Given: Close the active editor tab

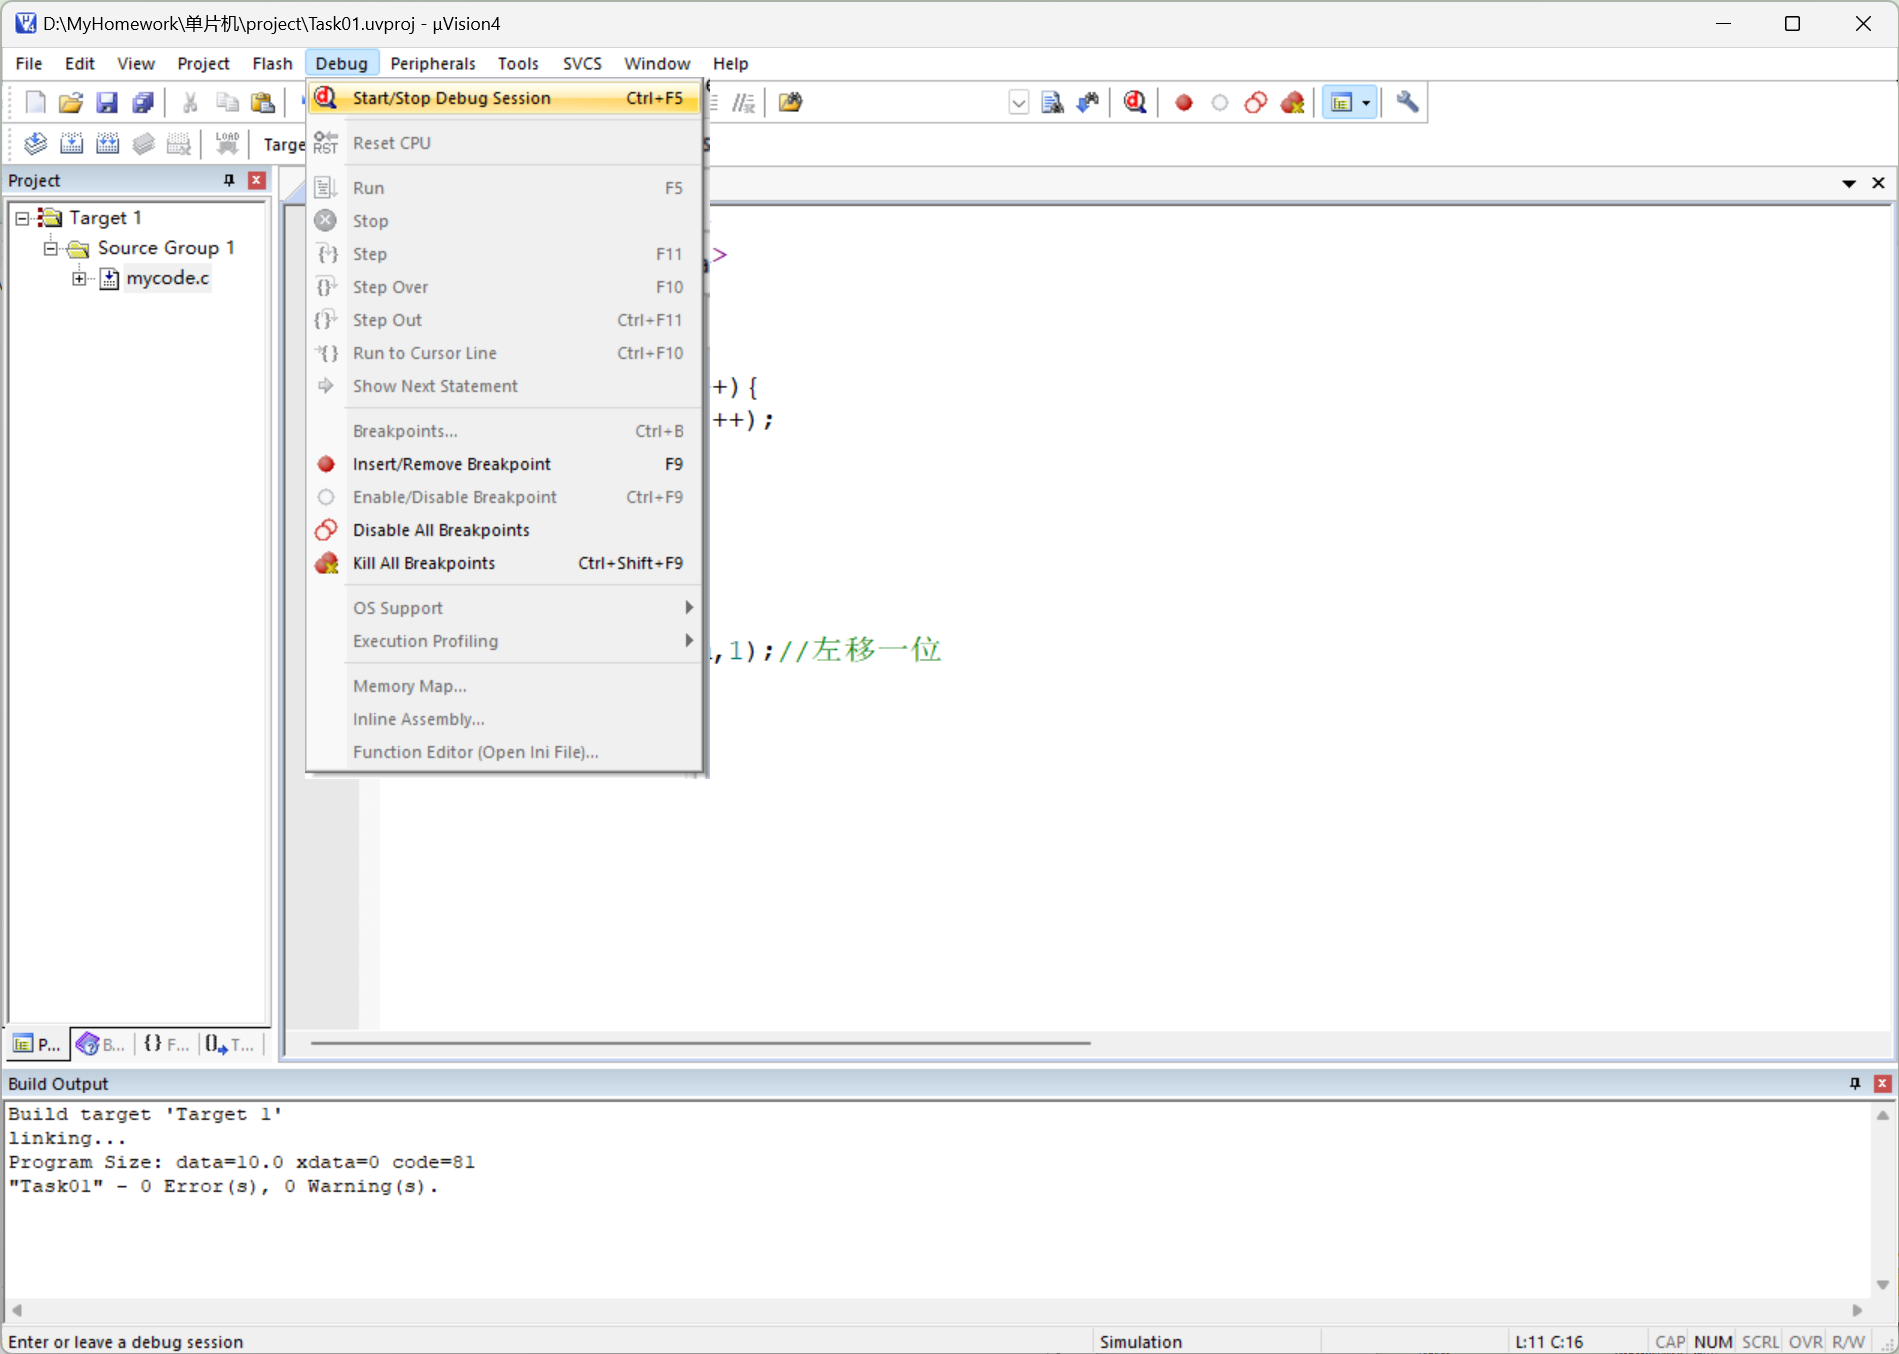Looking at the screenshot, I should click(x=1878, y=183).
